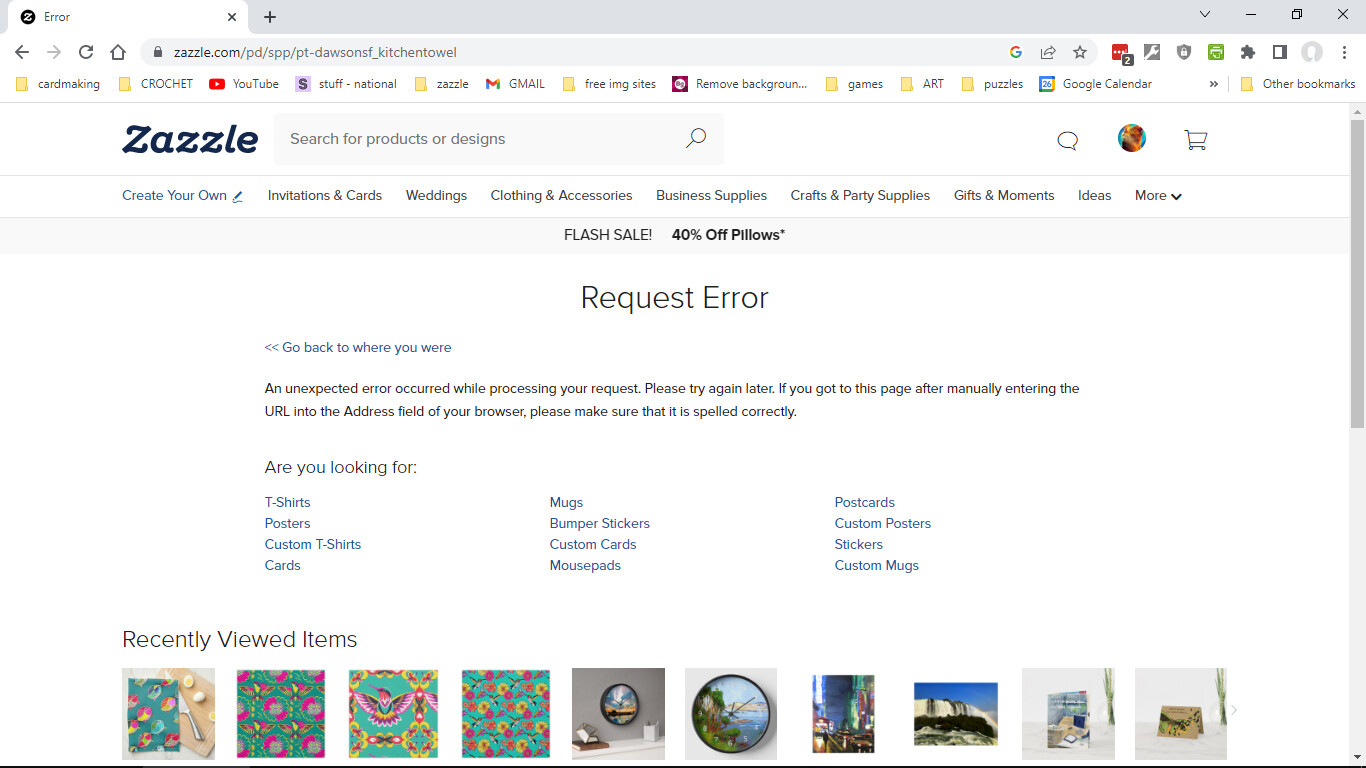Close the Error tab

(x=232, y=17)
